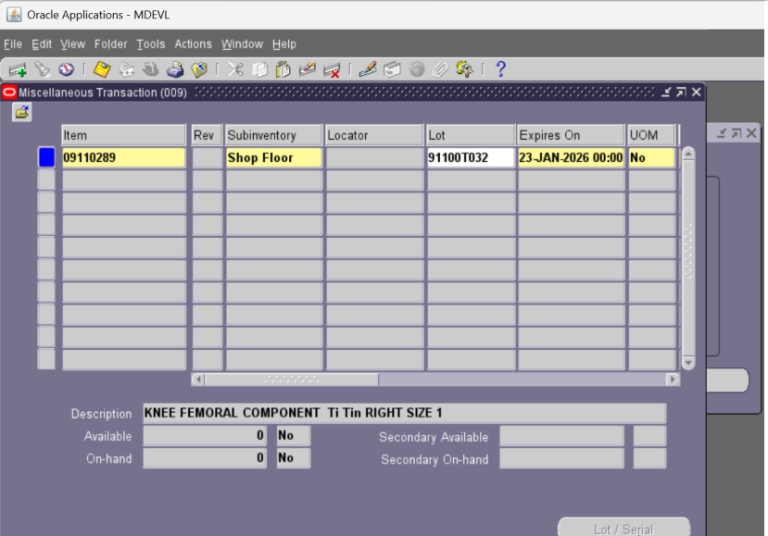Click the Folder Tools toolbar icon
The width and height of the screenshot is (768, 536).
[x=464, y=70]
